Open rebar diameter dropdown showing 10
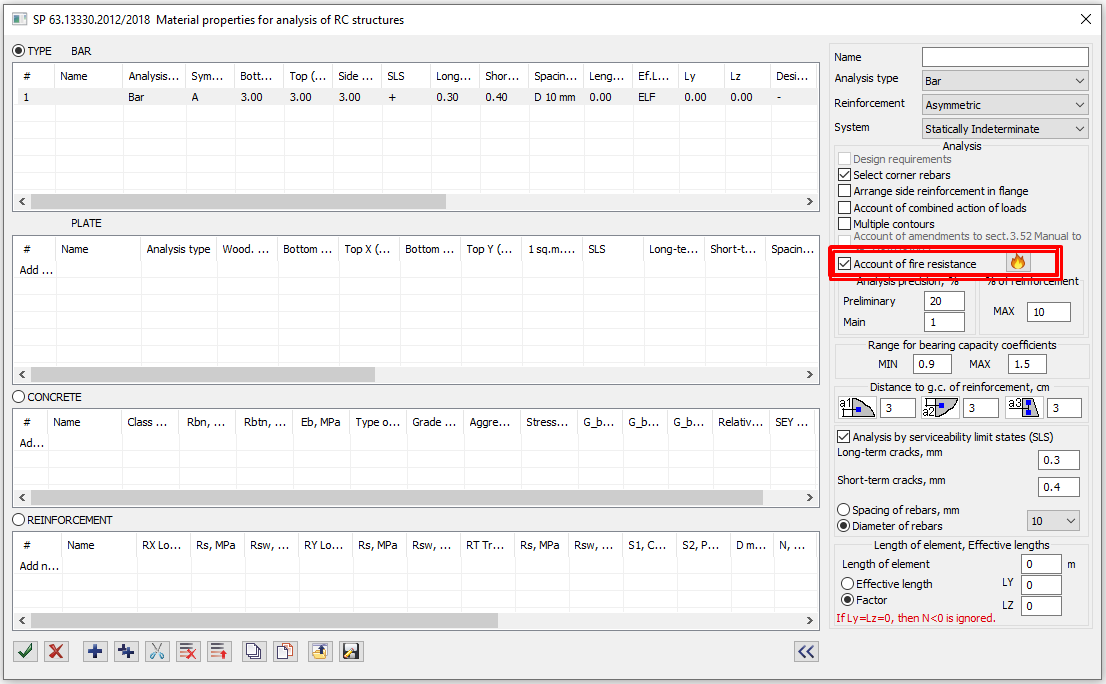The width and height of the screenshot is (1106, 684). [x=1054, y=521]
